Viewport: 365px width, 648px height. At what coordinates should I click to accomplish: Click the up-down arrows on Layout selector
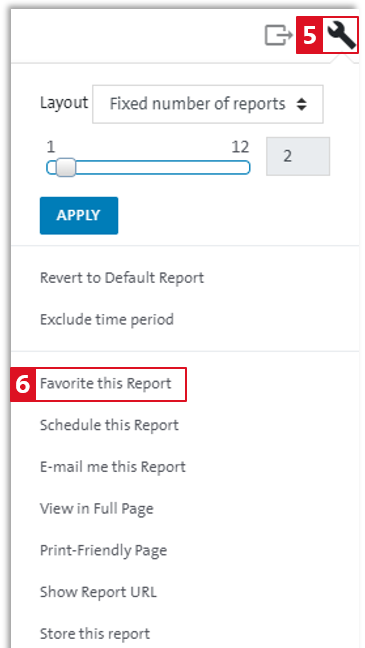click(x=302, y=105)
